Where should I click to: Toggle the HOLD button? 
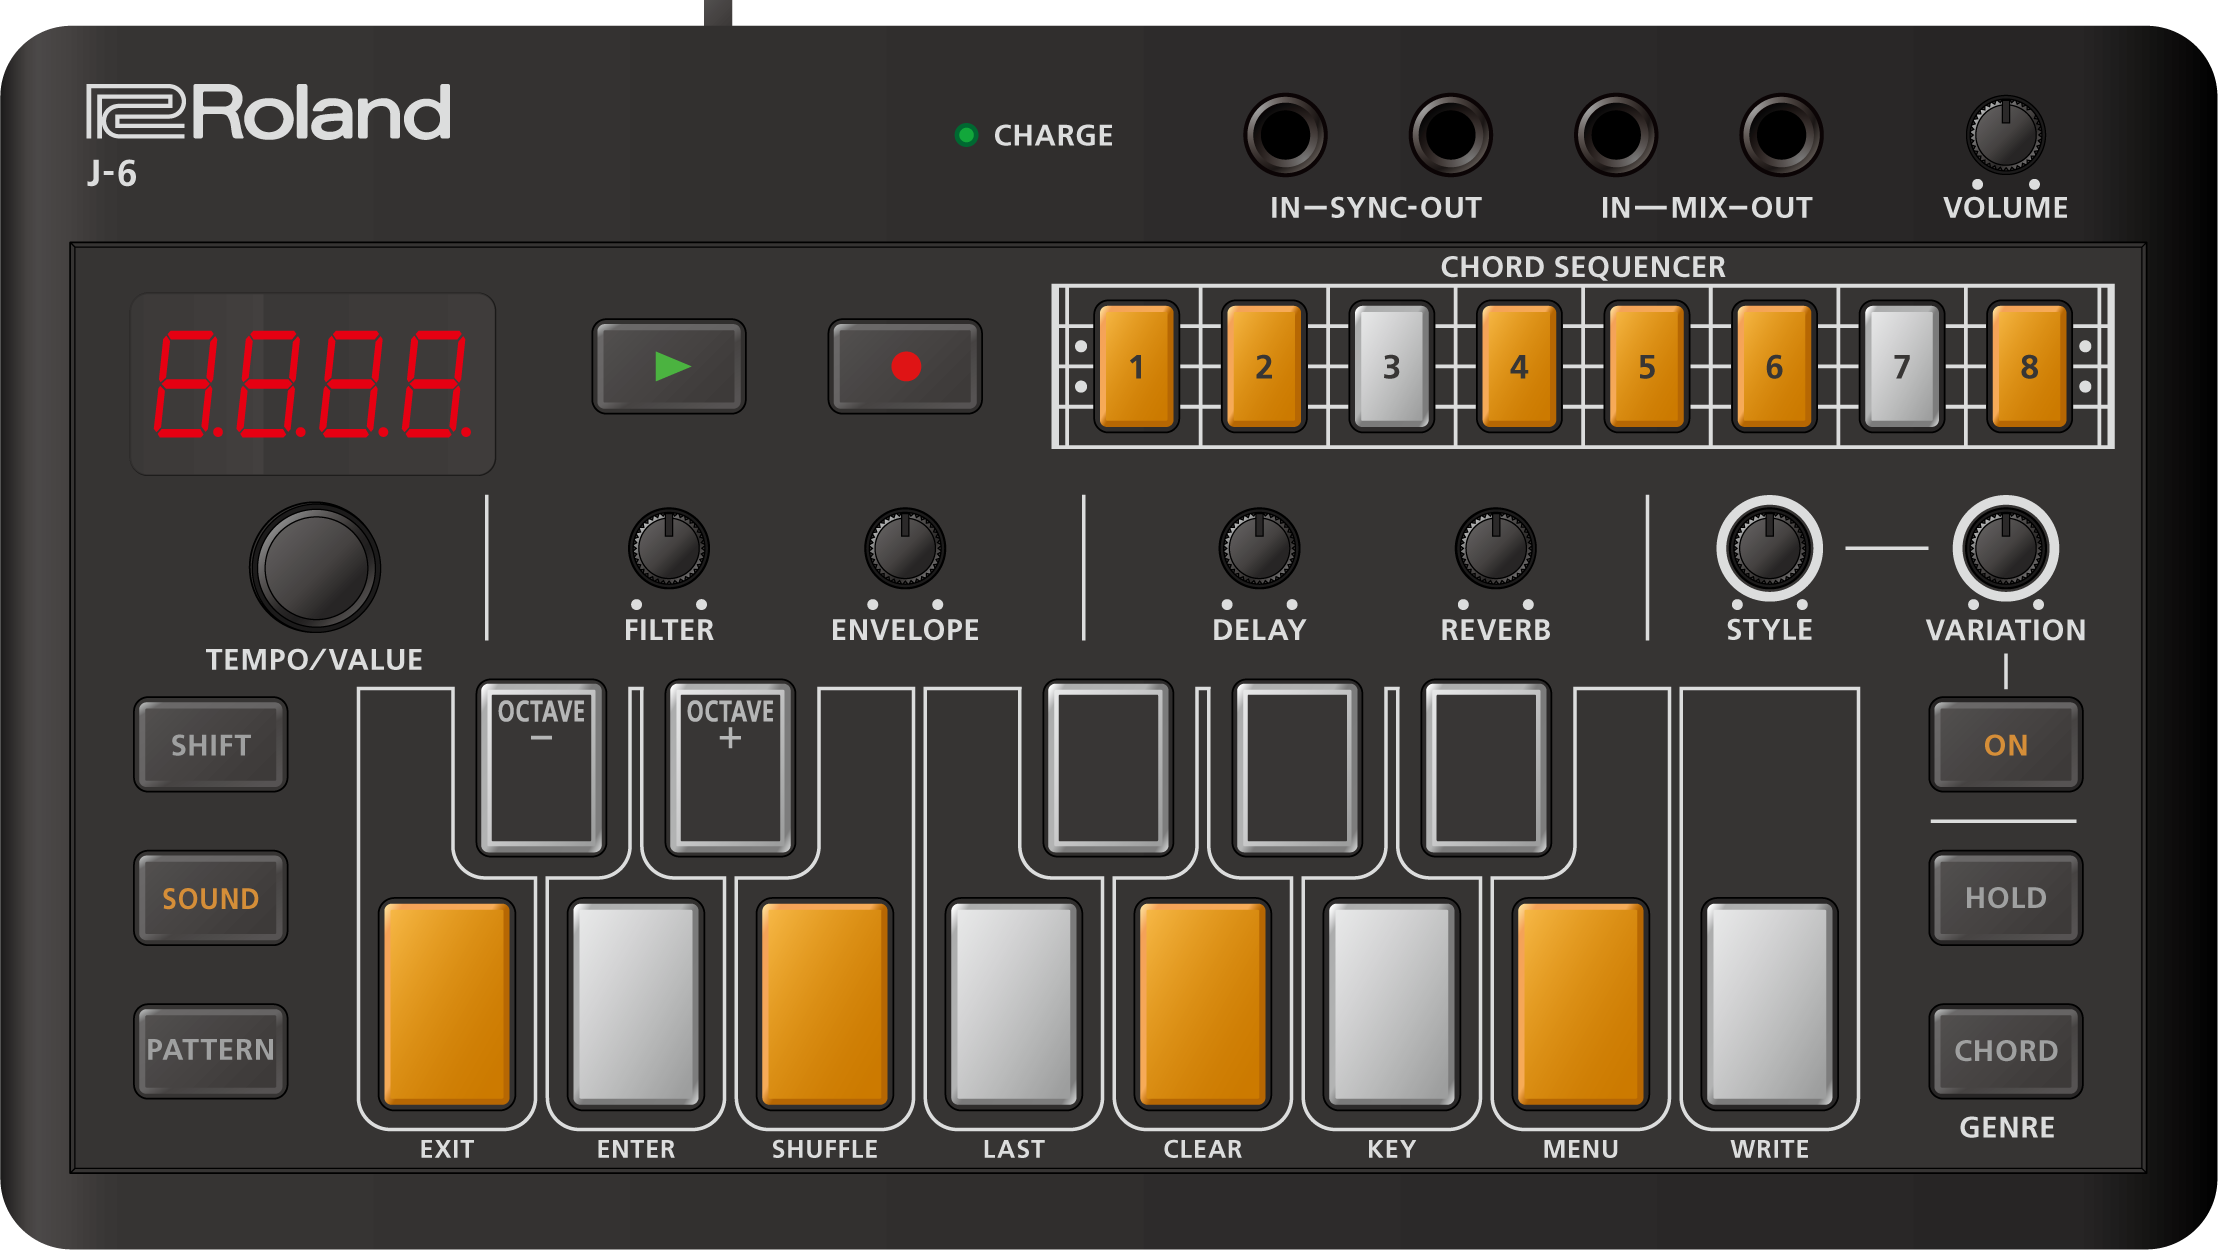tap(2006, 898)
